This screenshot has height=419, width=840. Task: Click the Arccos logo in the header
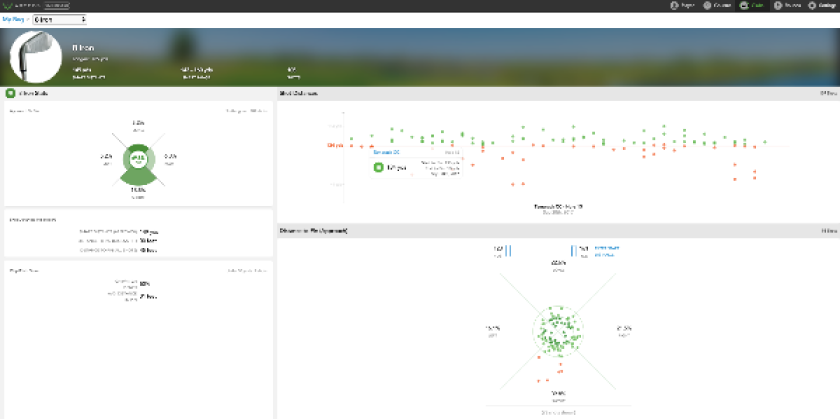(22, 5)
